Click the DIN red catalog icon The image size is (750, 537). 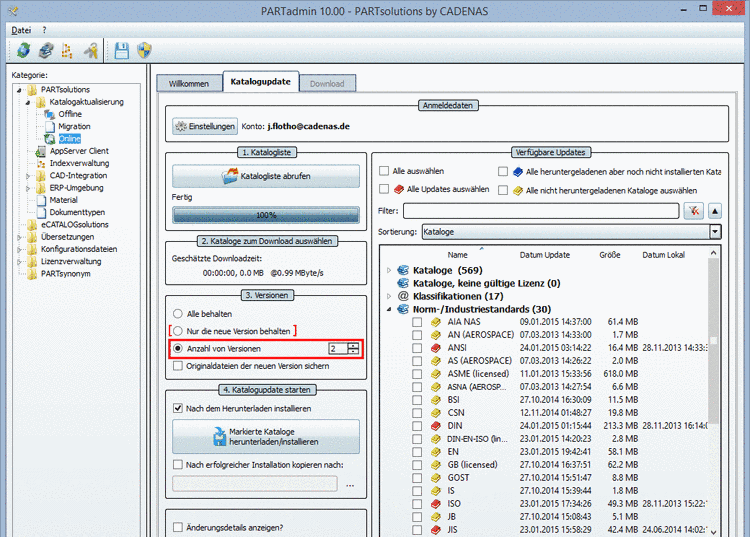[x=435, y=426]
